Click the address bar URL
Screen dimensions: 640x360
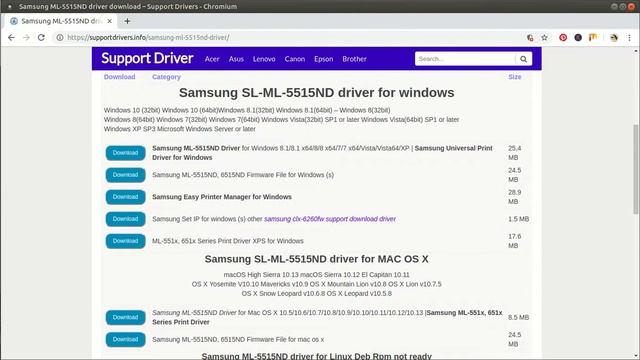(x=148, y=38)
